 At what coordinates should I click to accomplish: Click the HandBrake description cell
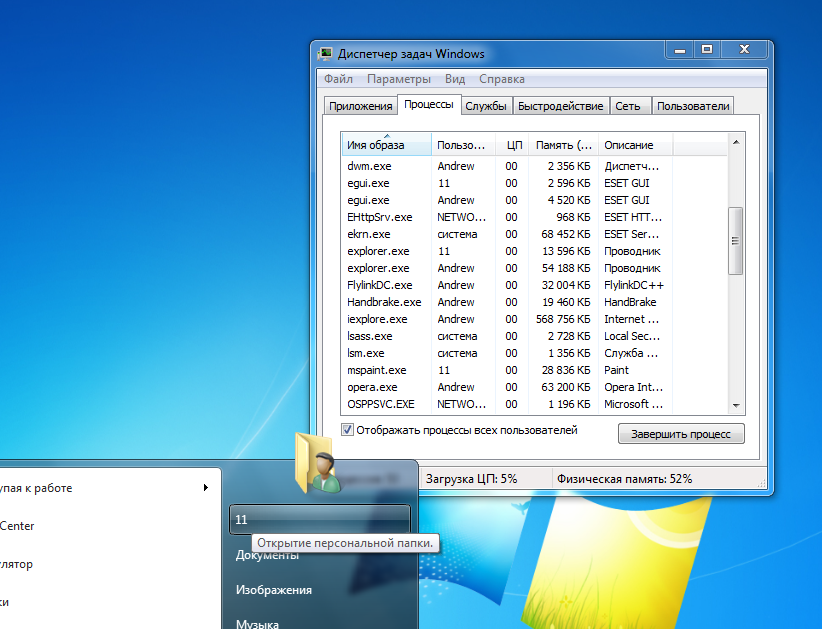coord(630,302)
